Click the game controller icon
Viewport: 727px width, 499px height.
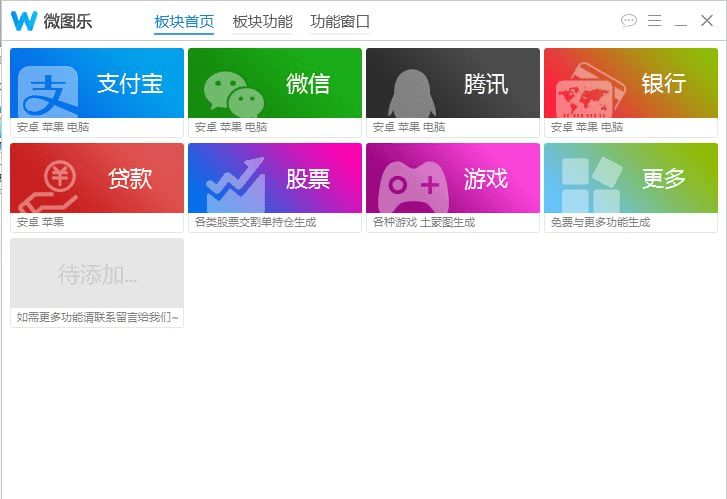[414, 186]
